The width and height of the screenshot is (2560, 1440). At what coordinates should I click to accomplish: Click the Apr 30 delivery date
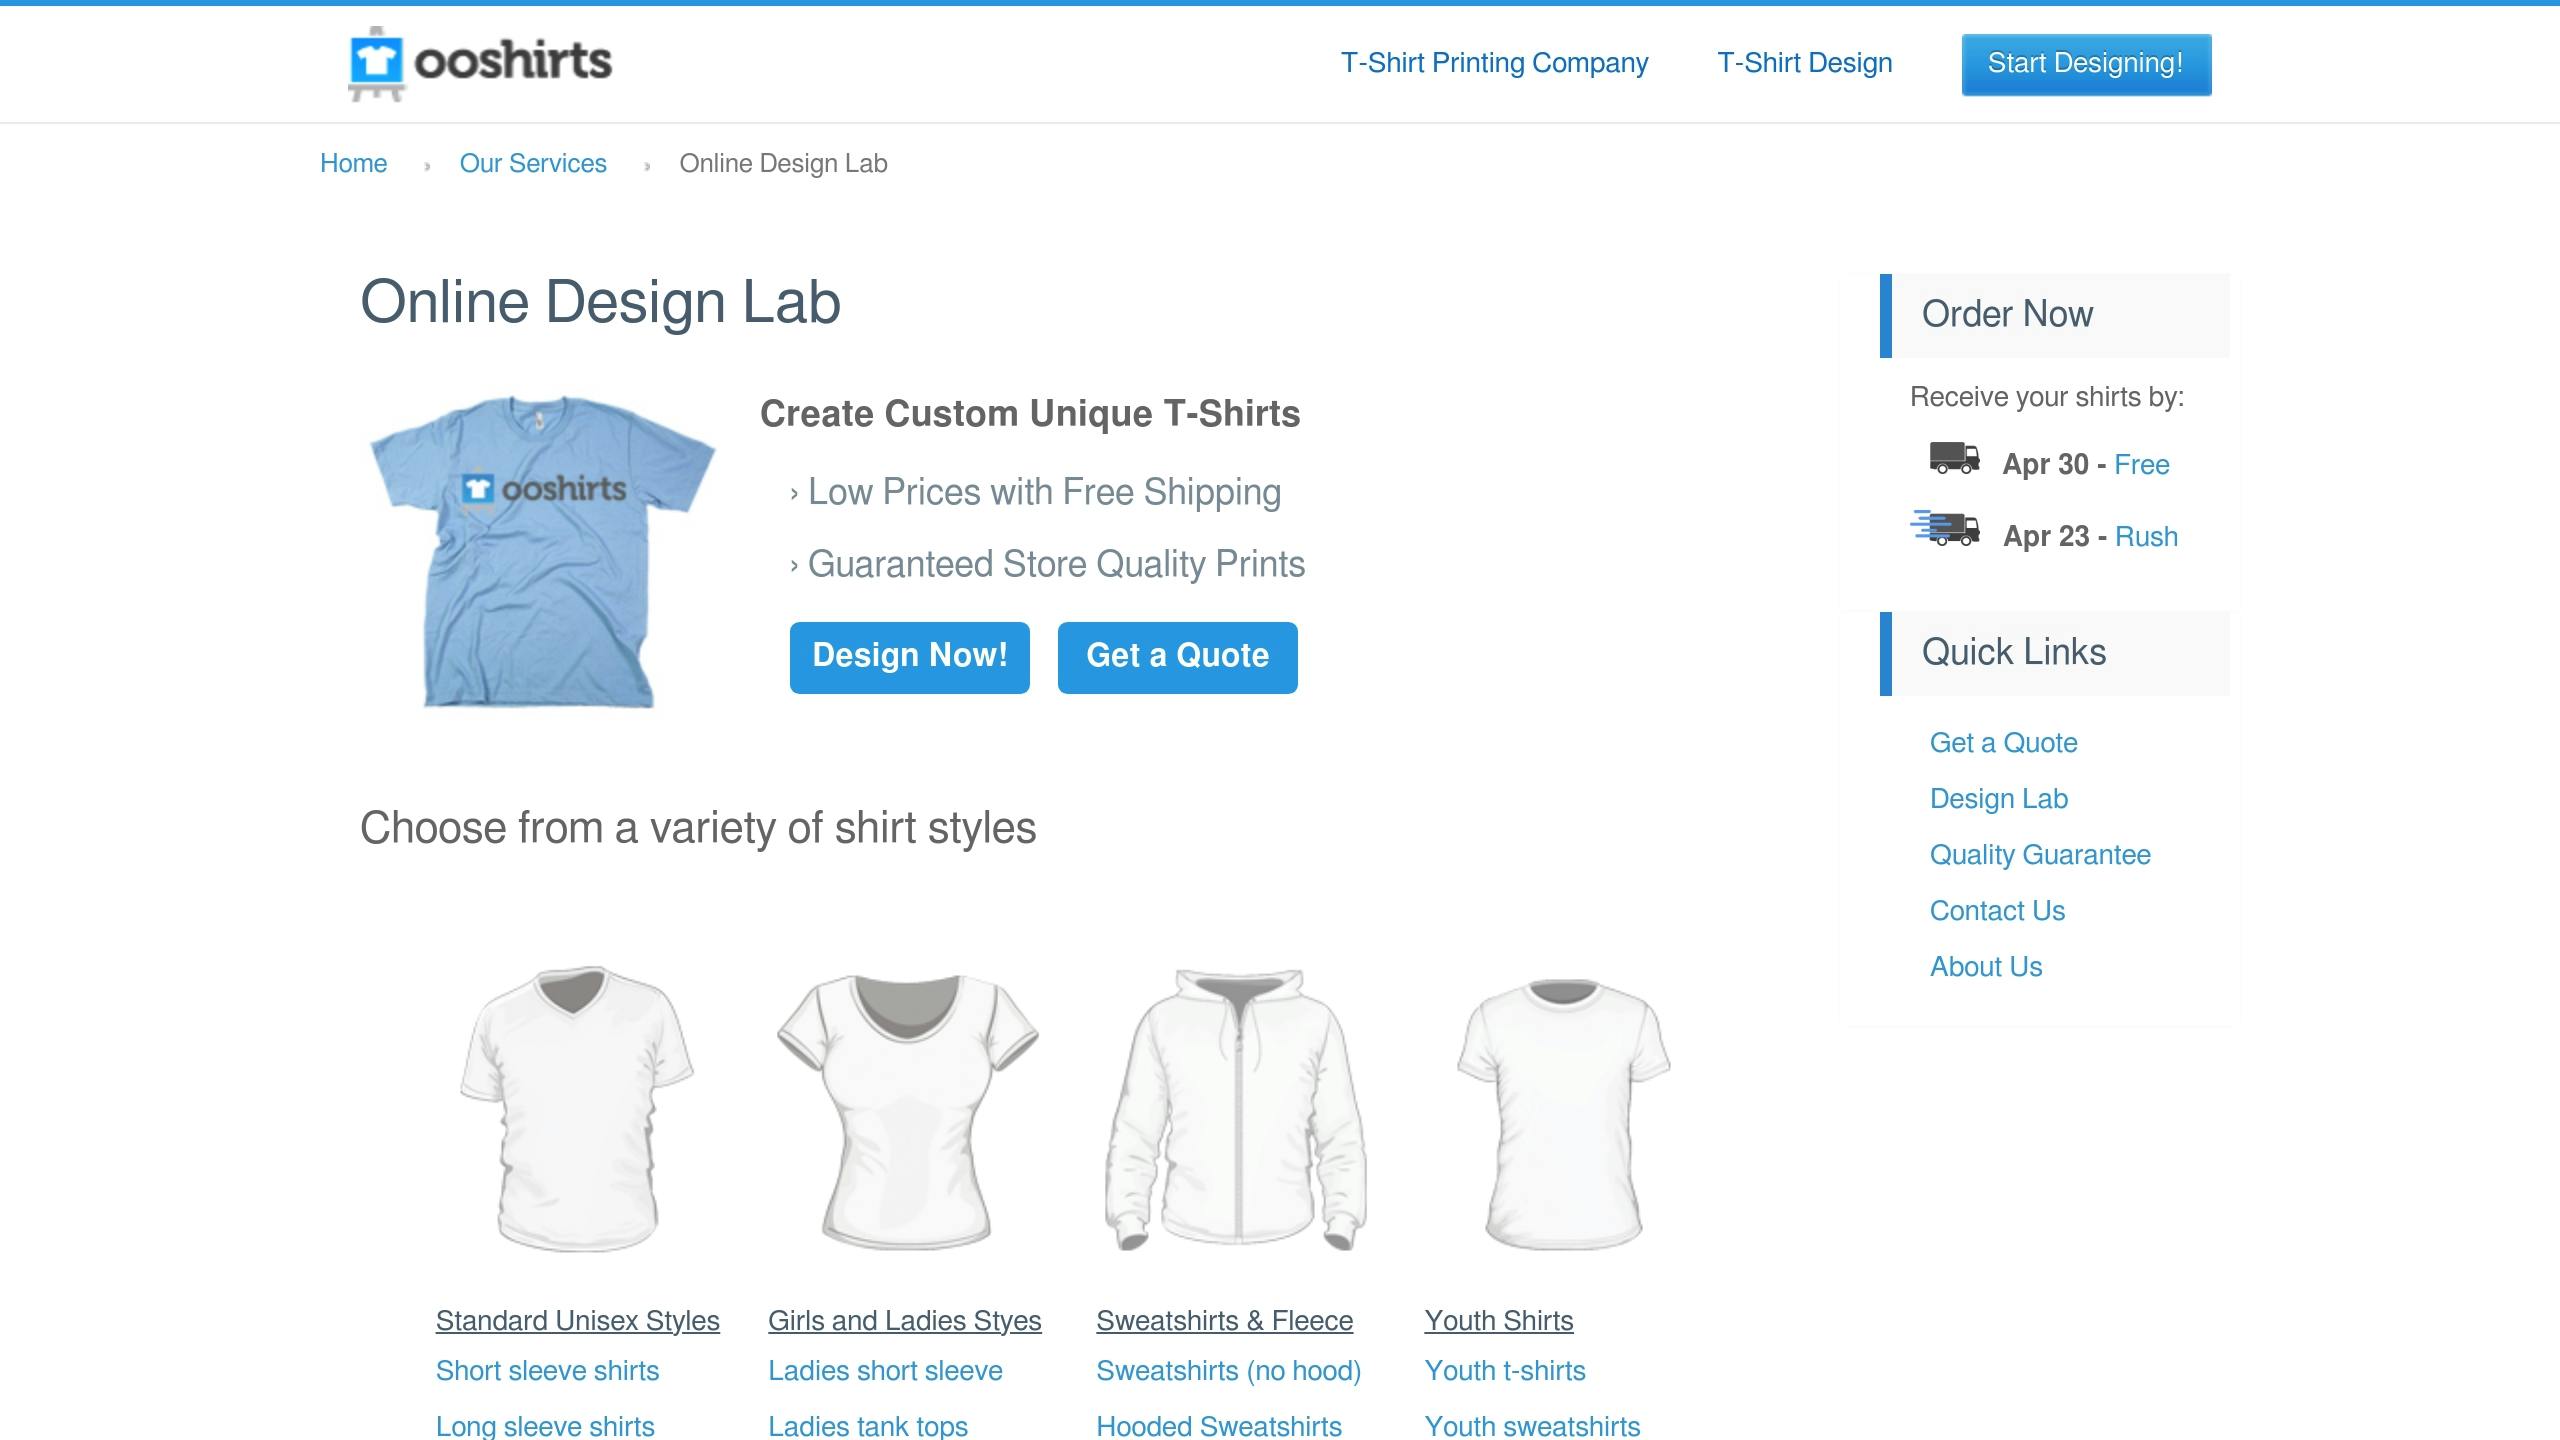click(2045, 464)
